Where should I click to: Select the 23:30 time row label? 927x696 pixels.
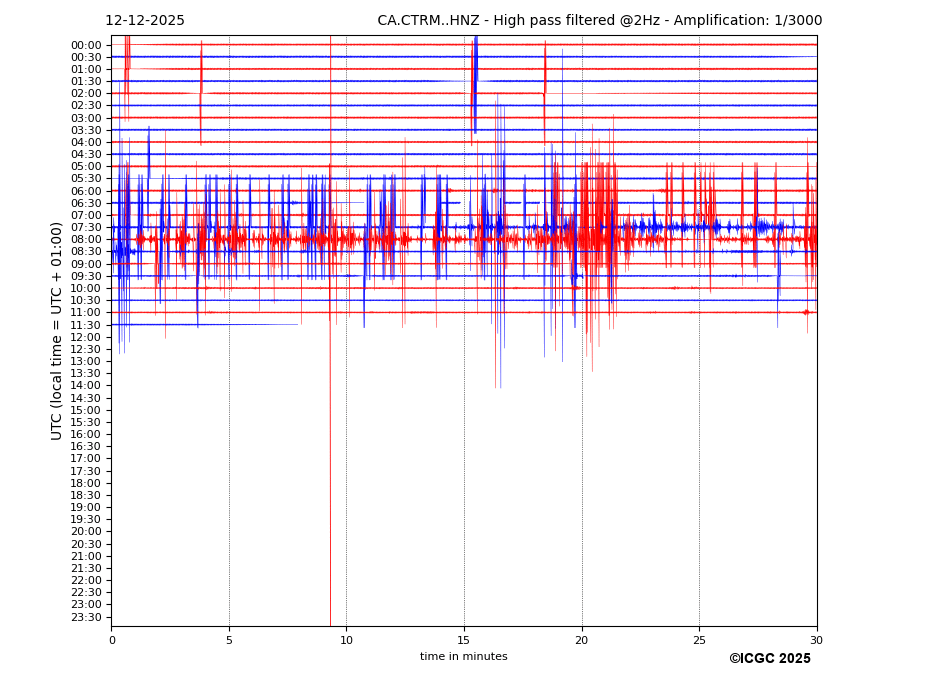click(x=86, y=617)
